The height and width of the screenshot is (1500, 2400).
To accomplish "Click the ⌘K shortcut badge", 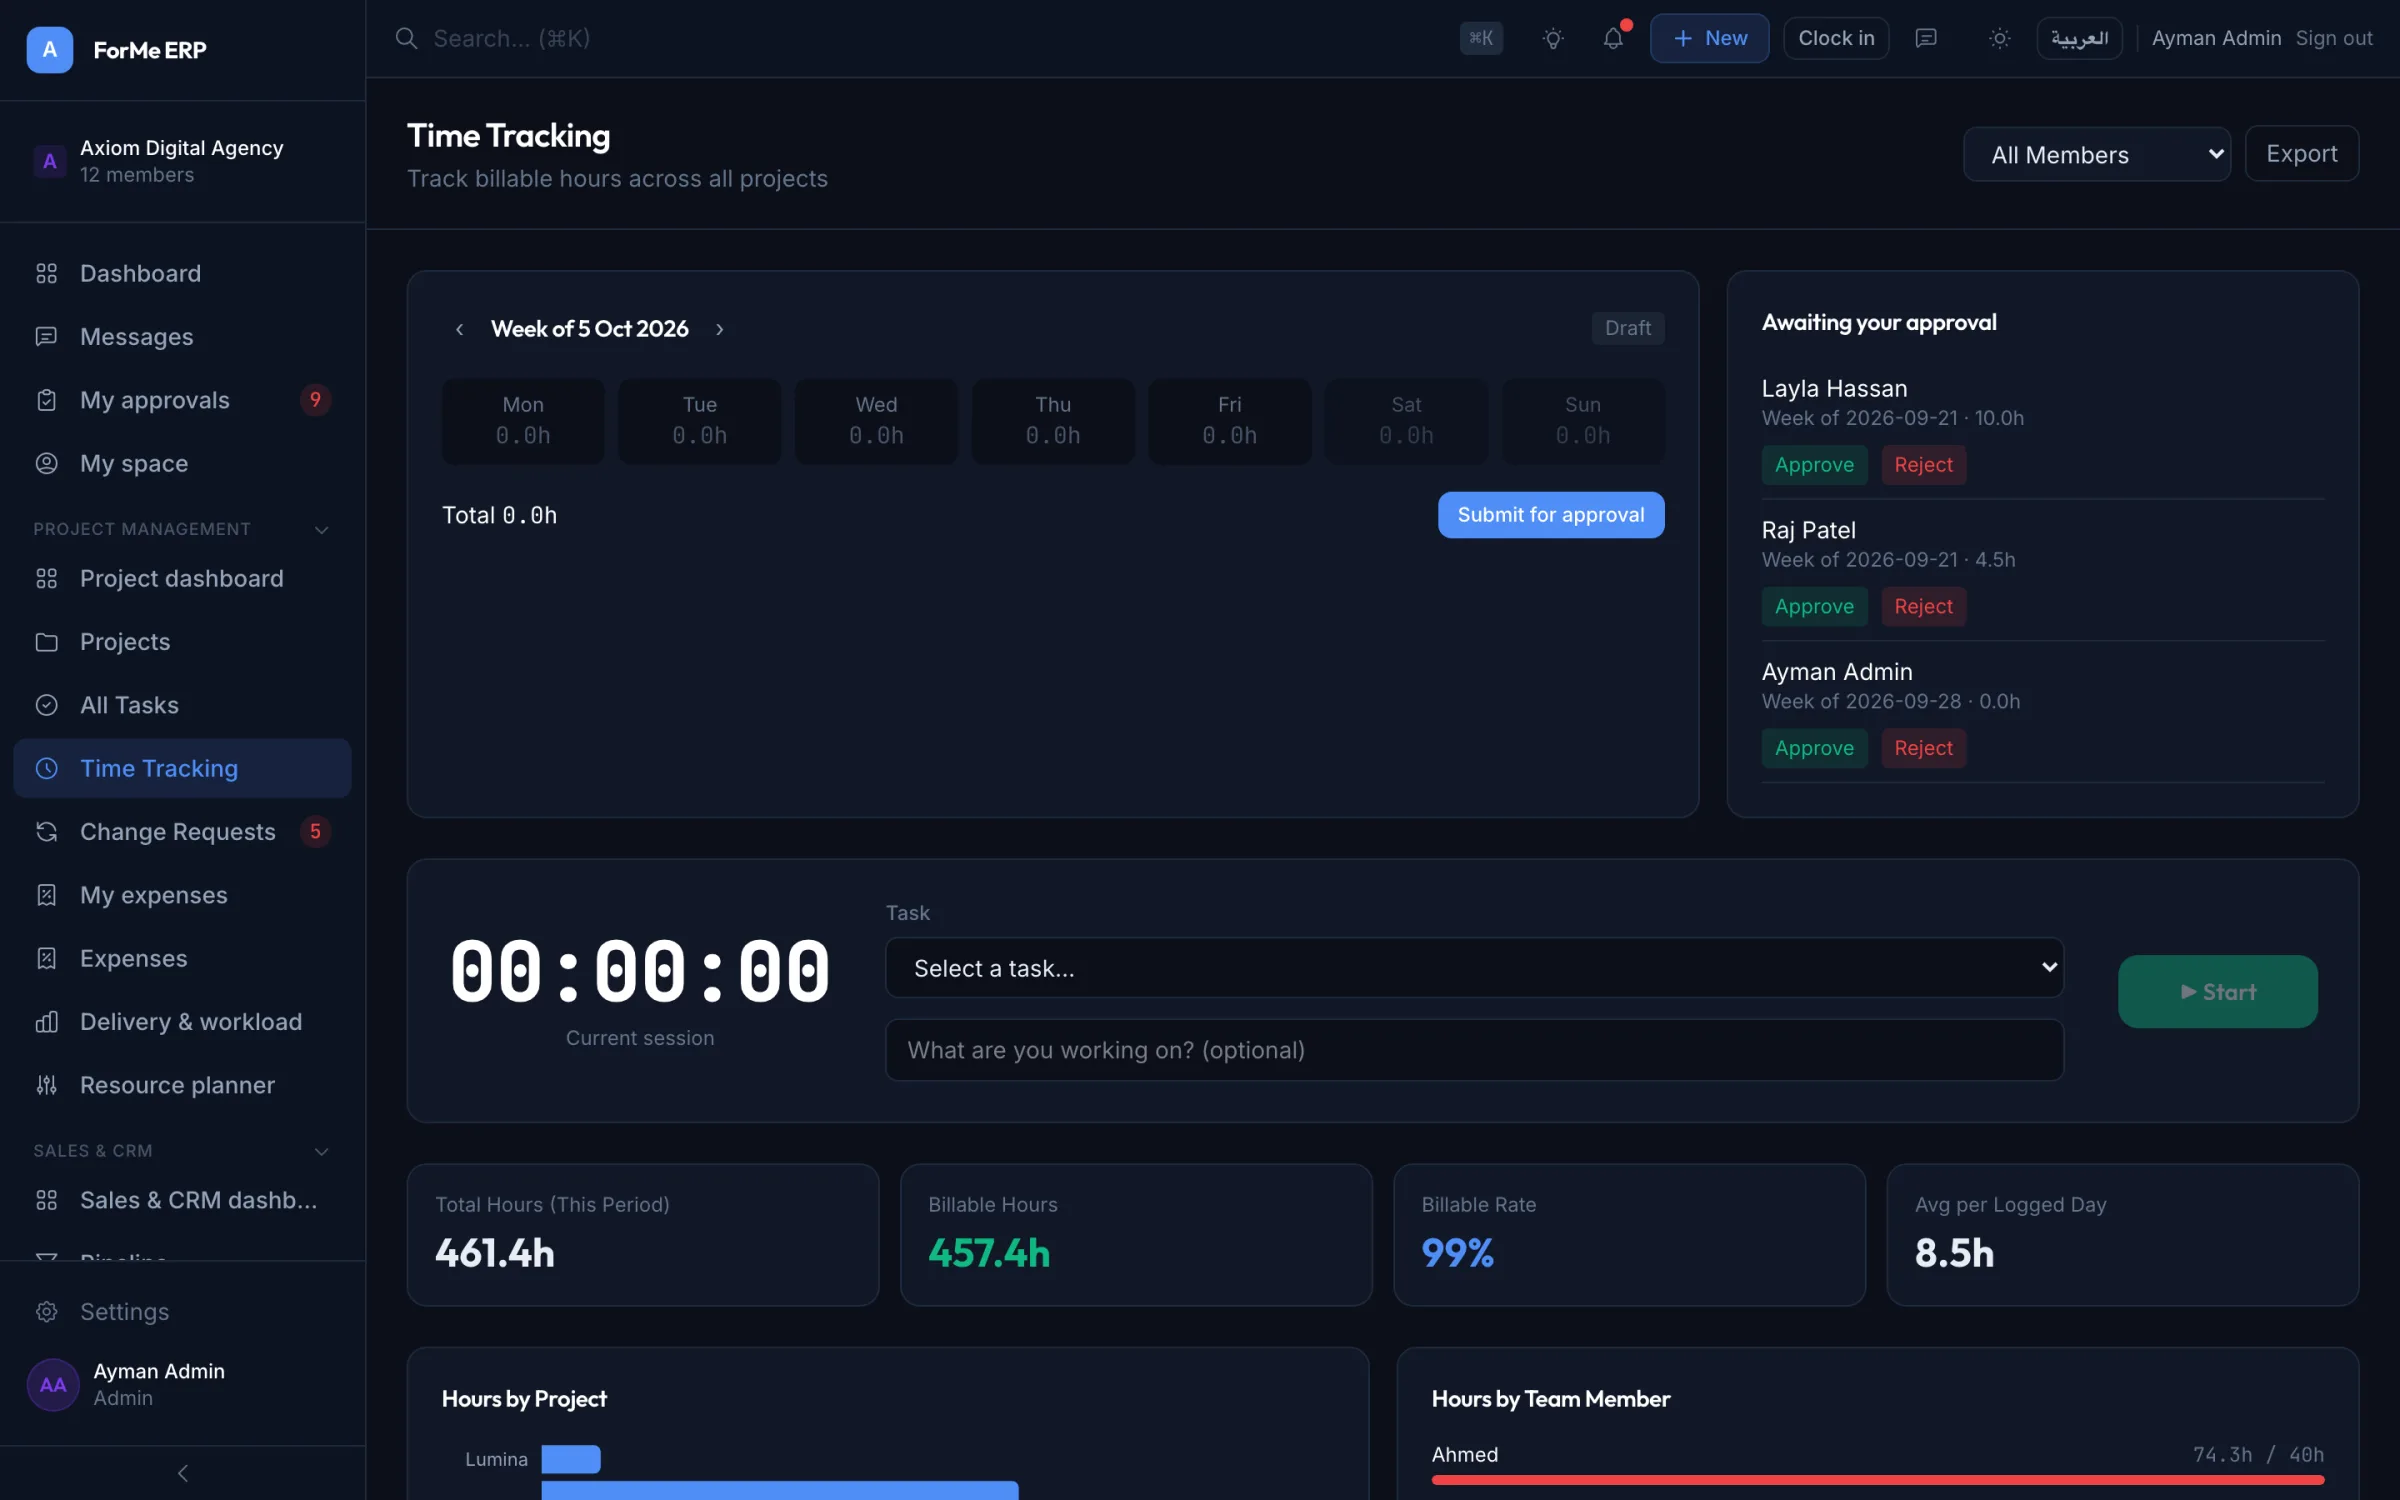I will pos(1481,38).
